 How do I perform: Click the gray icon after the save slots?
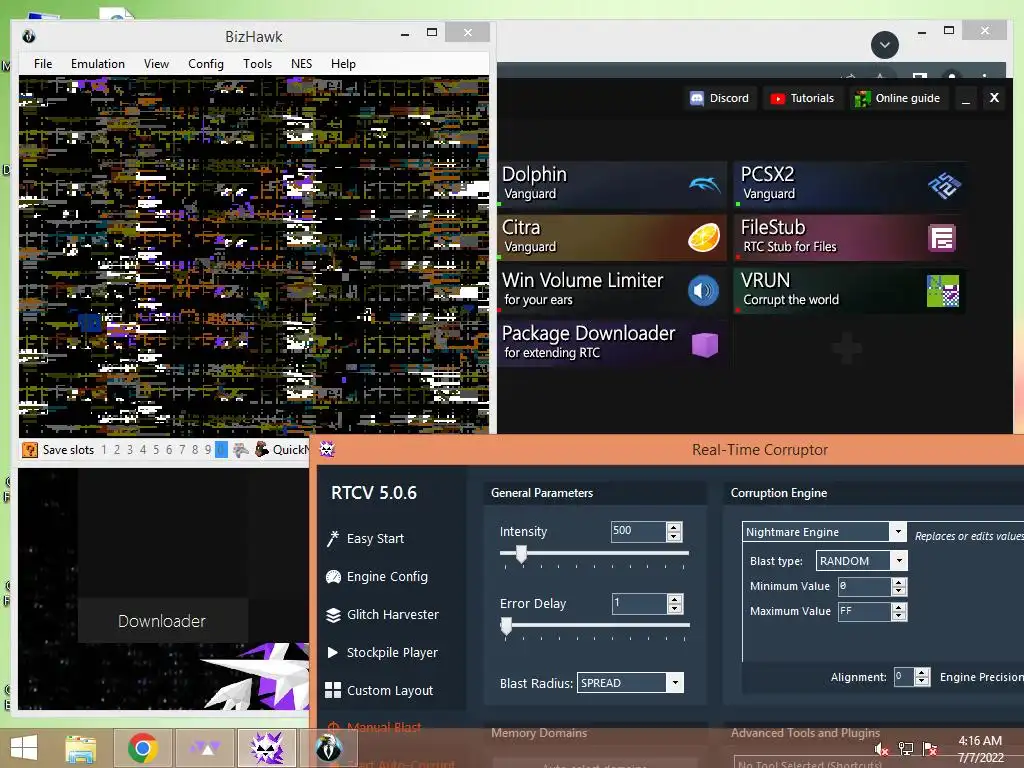(241, 450)
